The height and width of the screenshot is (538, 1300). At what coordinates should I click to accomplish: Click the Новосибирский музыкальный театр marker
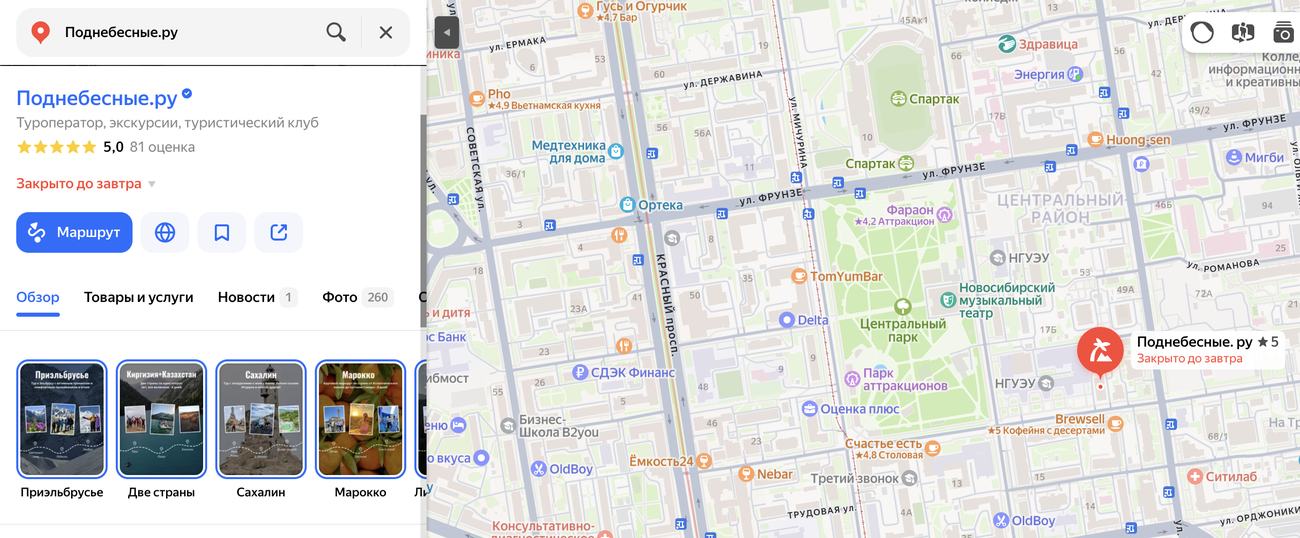coord(948,298)
